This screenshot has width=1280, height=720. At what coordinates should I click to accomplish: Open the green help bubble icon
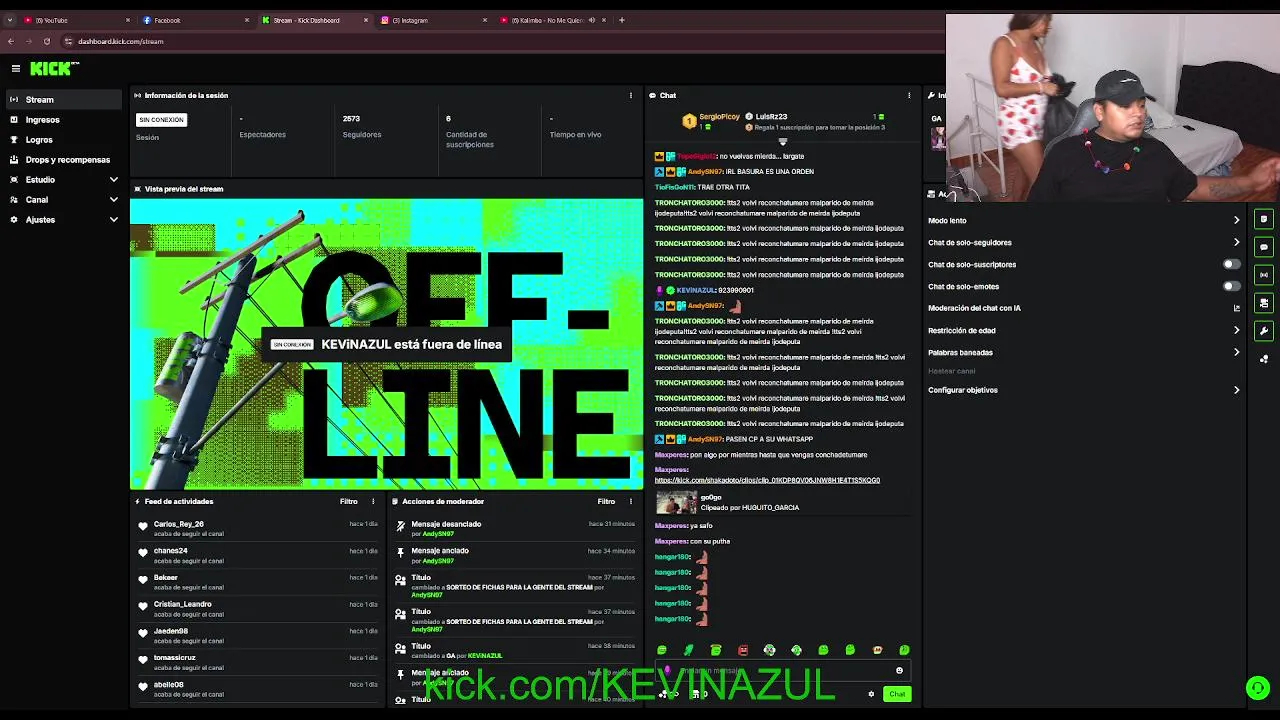point(1258,688)
